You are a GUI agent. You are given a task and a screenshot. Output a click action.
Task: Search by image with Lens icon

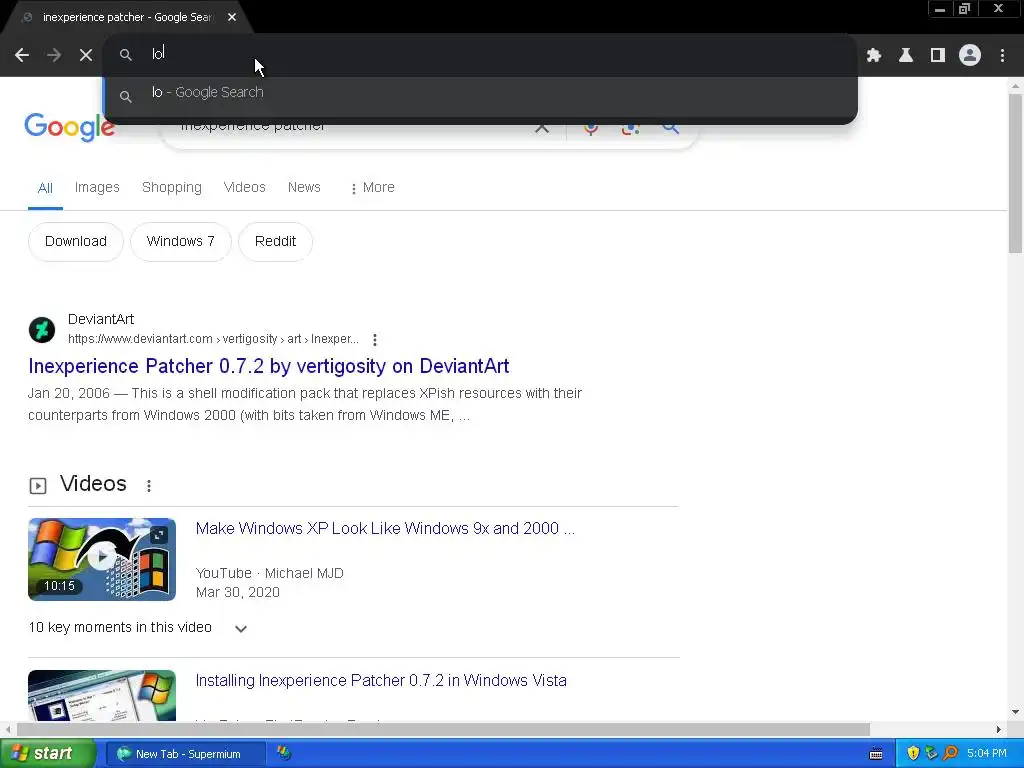(630, 128)
